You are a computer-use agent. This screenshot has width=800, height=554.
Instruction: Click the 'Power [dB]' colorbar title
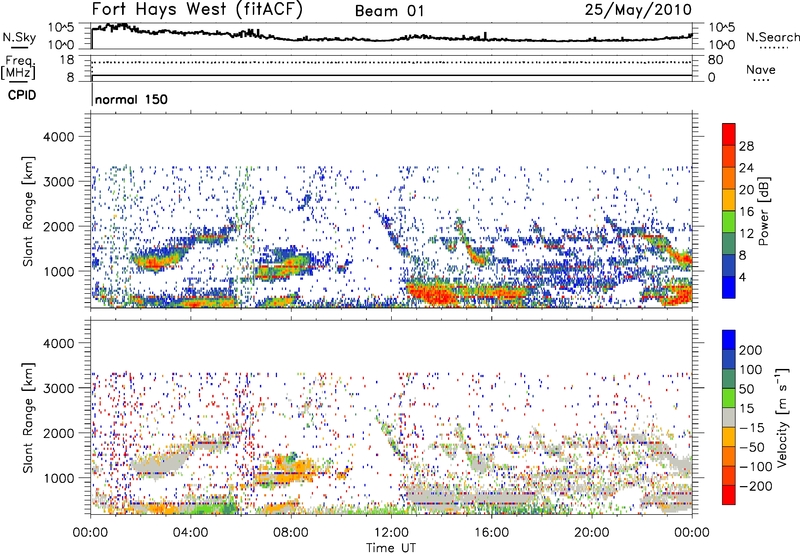[764, 211]
